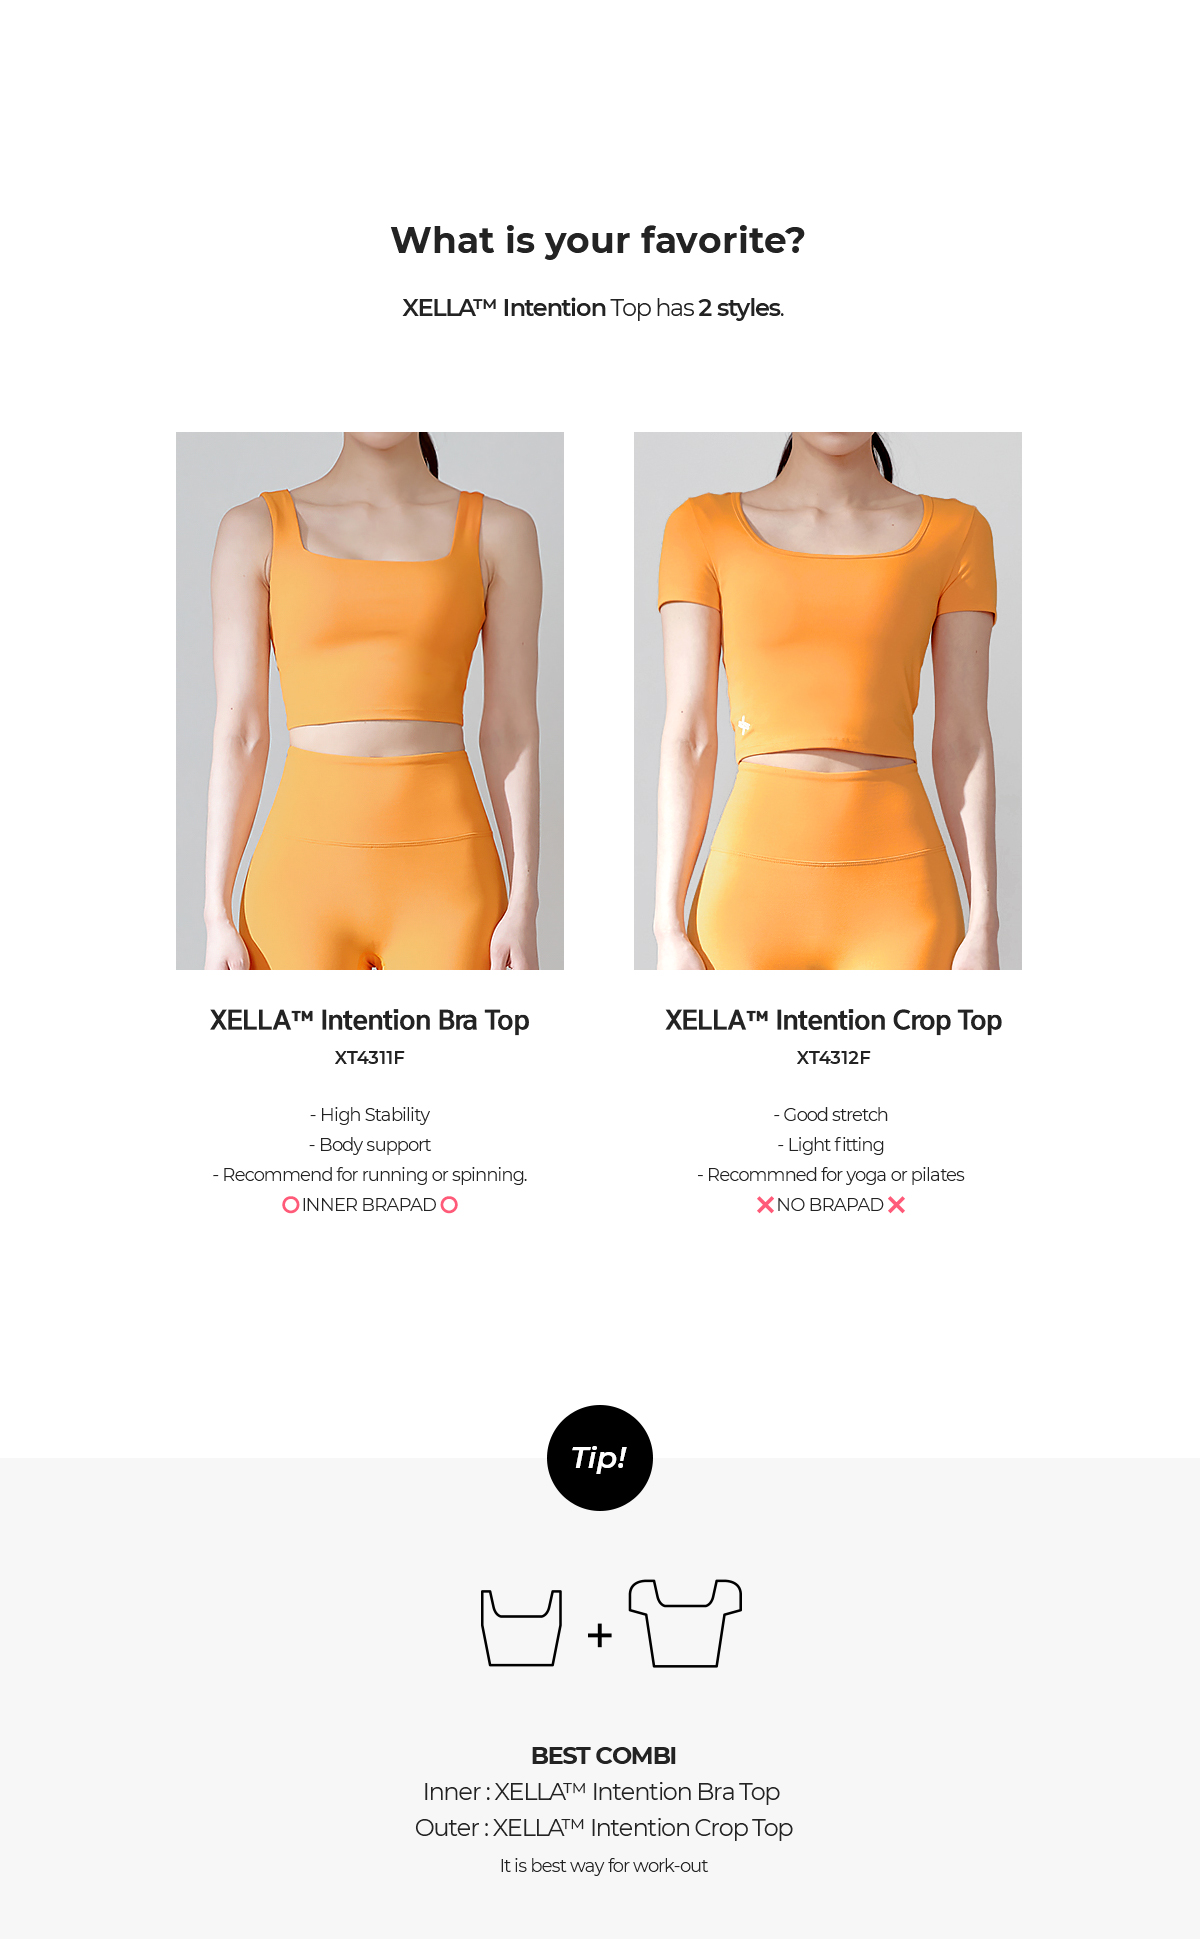
Task: Open the Bra Top model photo
Action: pyautogui.click(x=370, y=701)
